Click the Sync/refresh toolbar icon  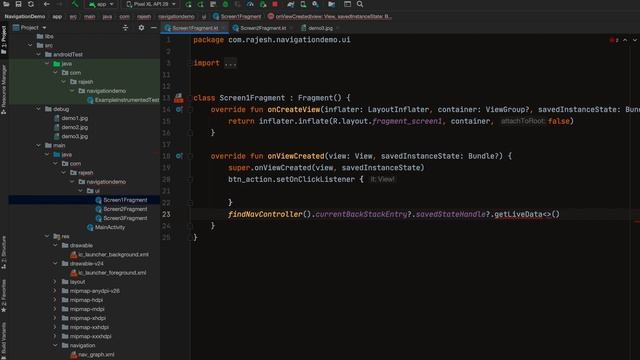(31, 4)
